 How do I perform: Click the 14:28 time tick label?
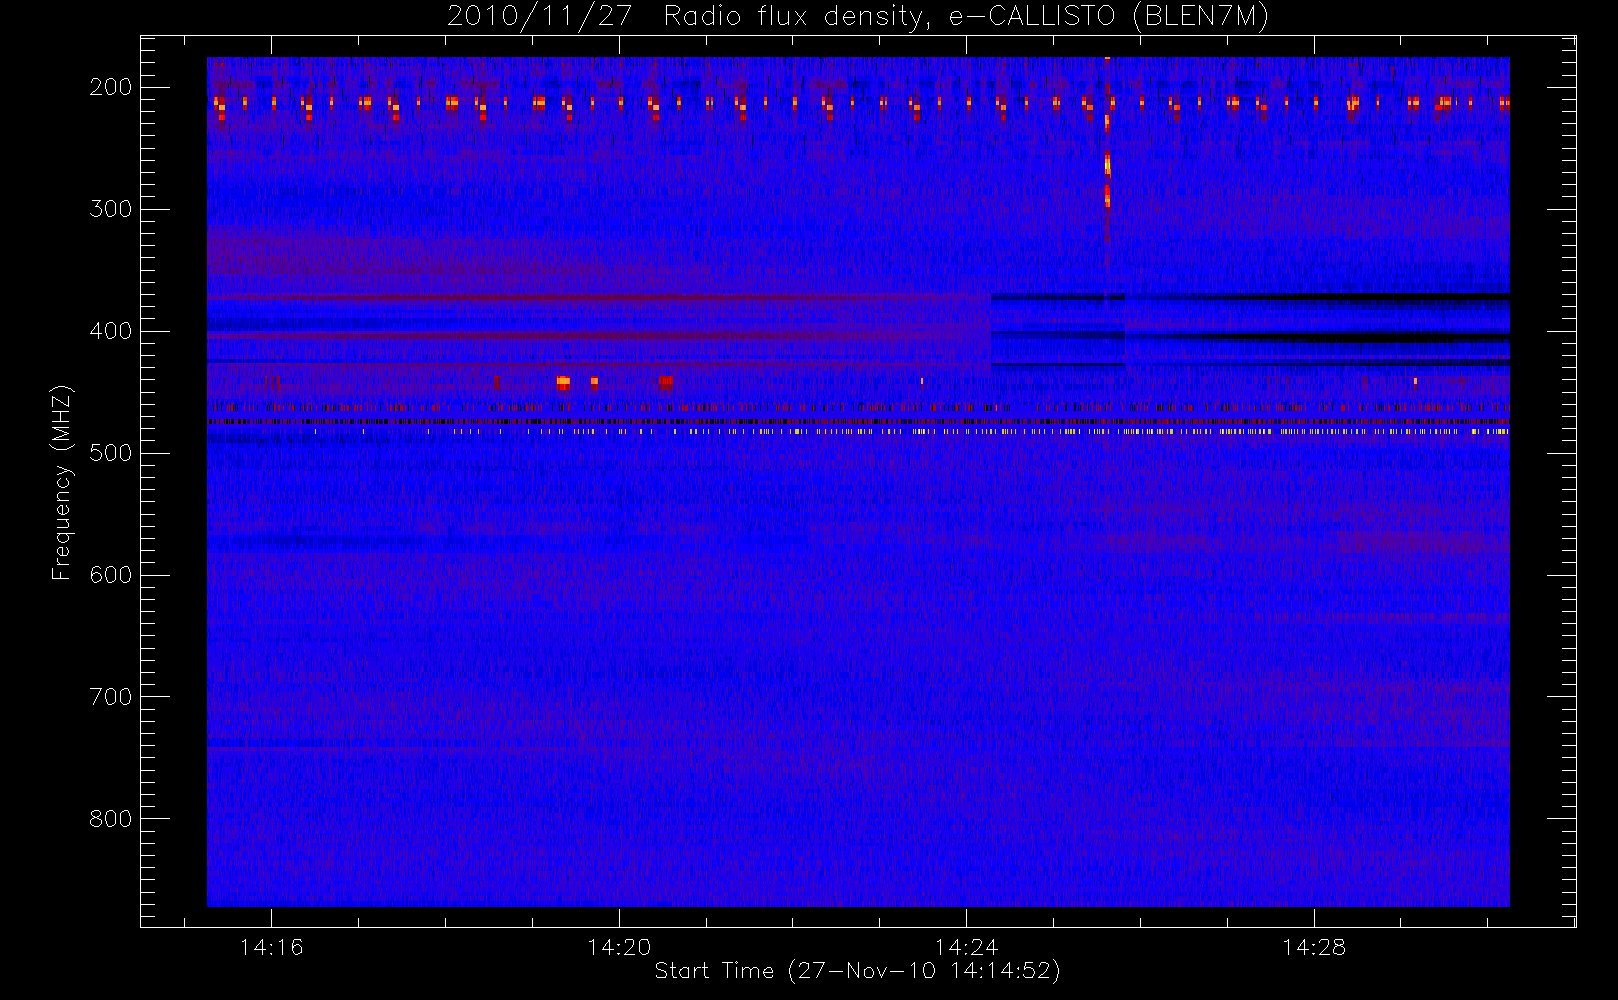coord(1314,946)
